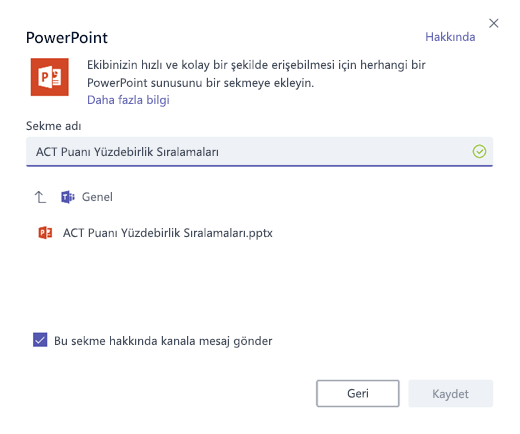Viewport: 520px width, 434px height.
Task: Close the PowerPoint tab dialog
Action: (x=494, y=23)
